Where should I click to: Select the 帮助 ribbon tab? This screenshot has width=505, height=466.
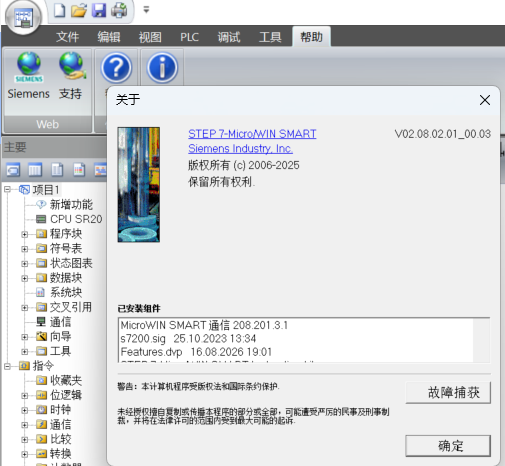point(311,37)
